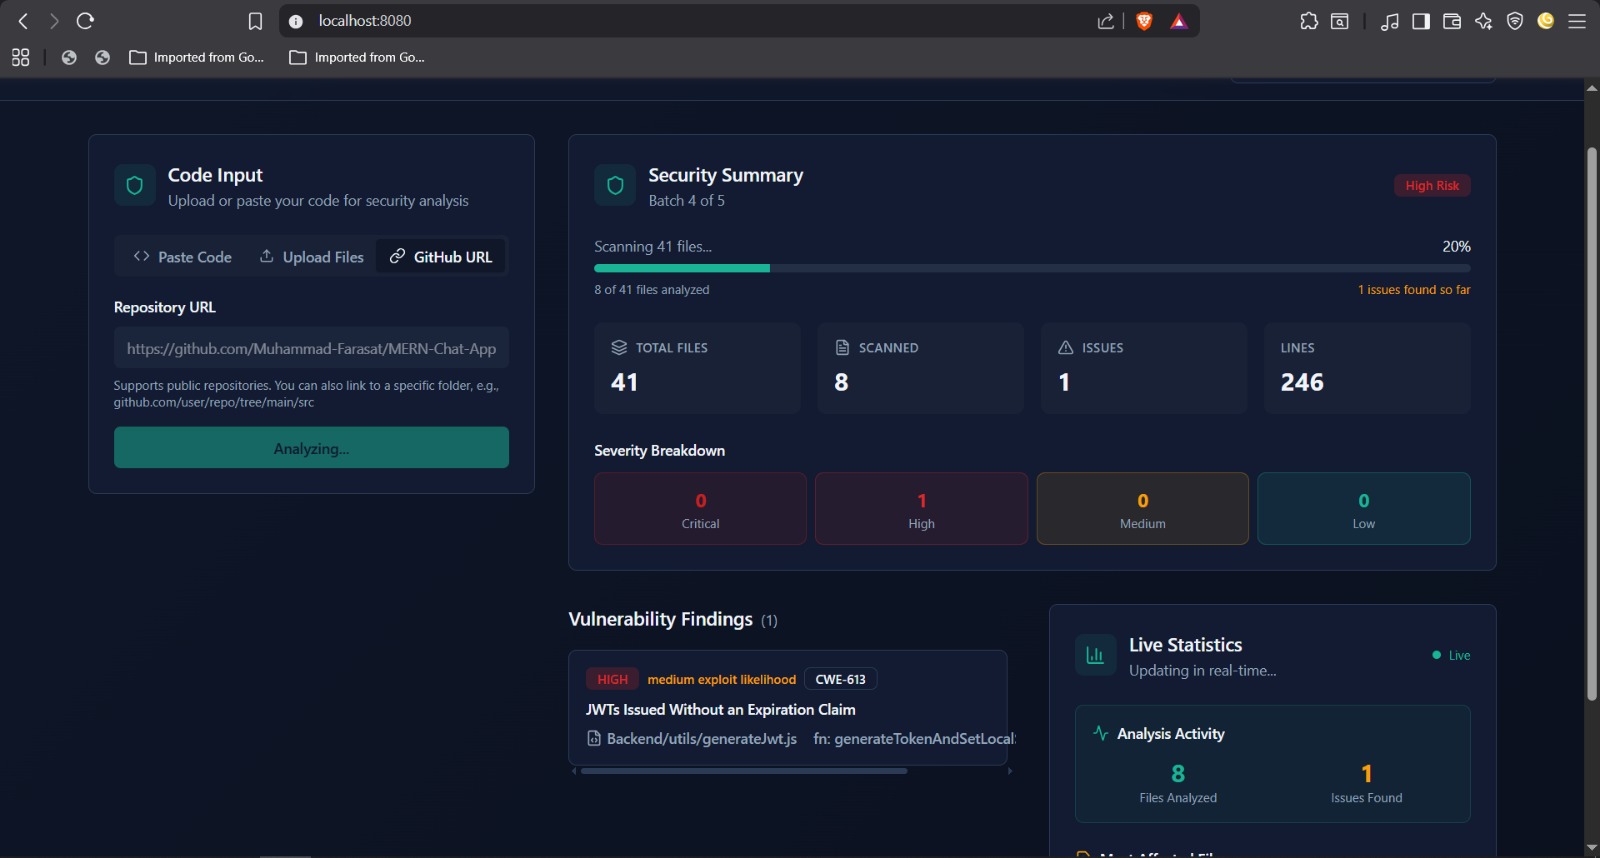Click the '20%' progress percentage
The height and width of the screenshot is (858, 1600).
pyautogui.click(x=1456, y=246)
